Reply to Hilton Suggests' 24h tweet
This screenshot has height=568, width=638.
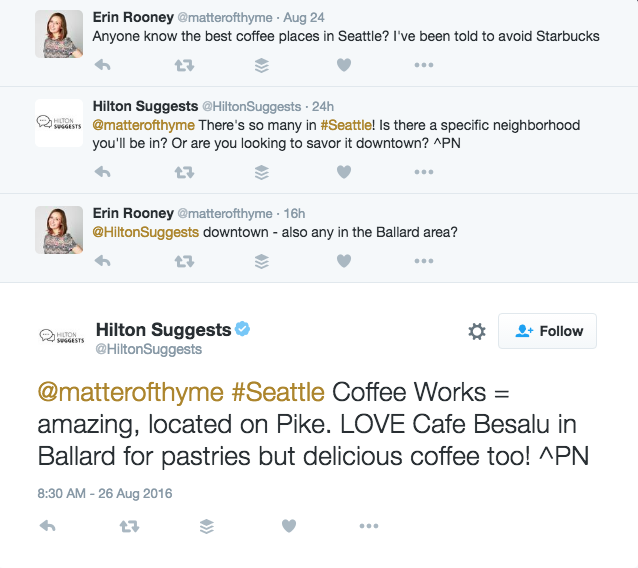click(x=101, y=172)
